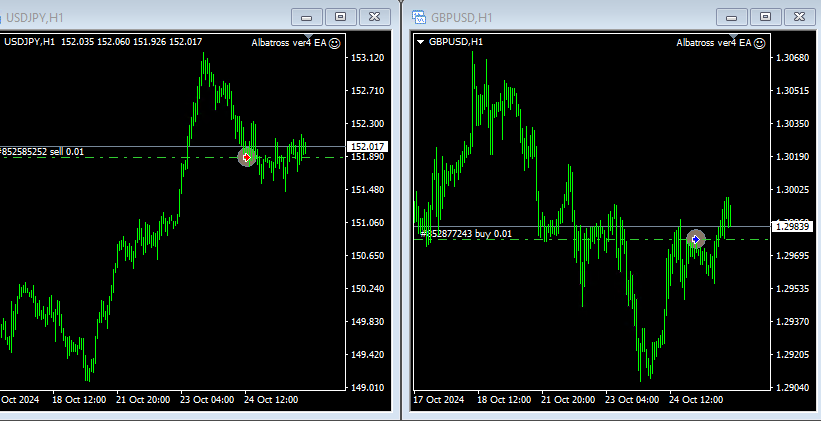The height and width of the screenshot is (421, 821).
Task: Minimize the USDJPY,H1 chart window
Action: [x=307, y=17]
